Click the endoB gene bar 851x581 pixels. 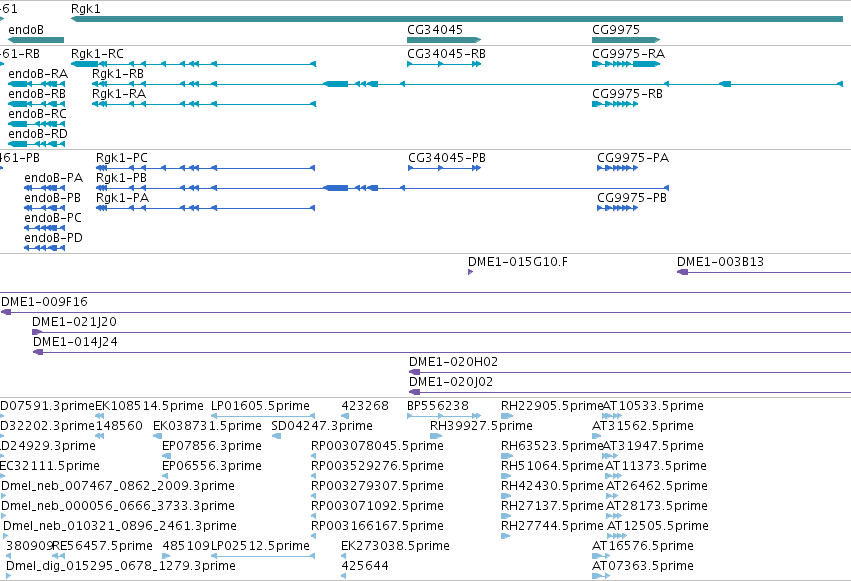[x=36, y=40]
